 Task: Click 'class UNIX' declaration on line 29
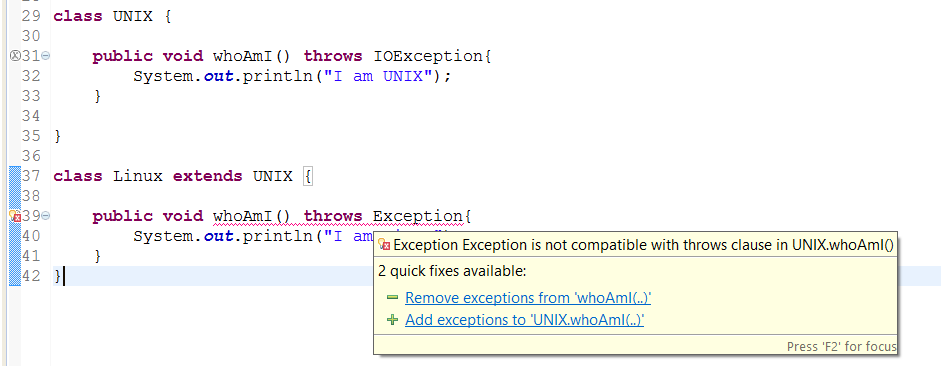pos(103,16)
